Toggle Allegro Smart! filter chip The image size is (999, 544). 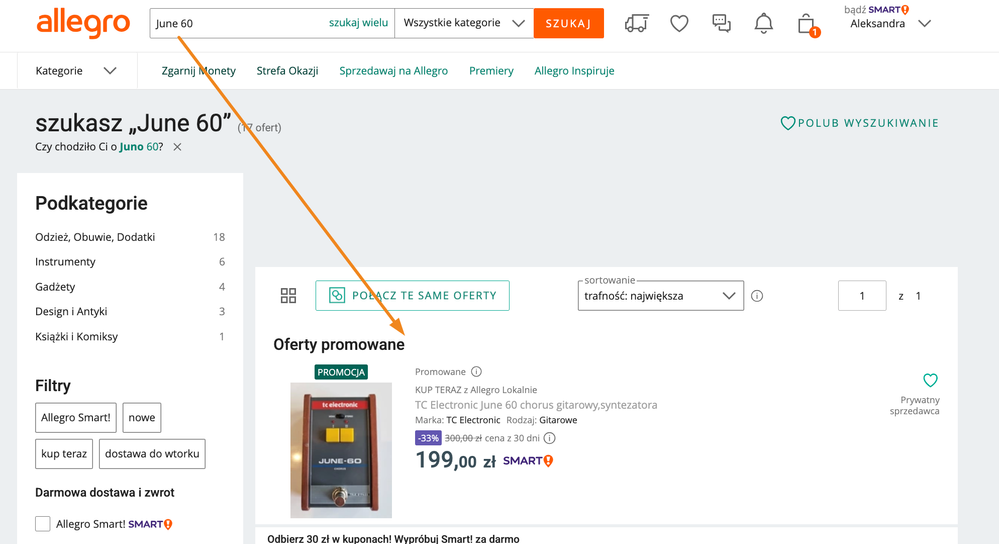click(76, 417)
